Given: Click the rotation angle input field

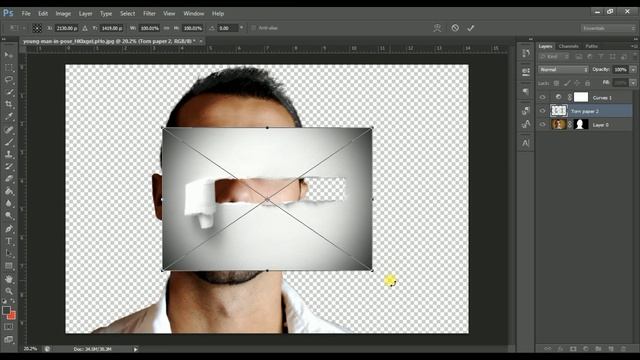Looking at the screenshot, I should pyautogui.click(x=227, y=28).
